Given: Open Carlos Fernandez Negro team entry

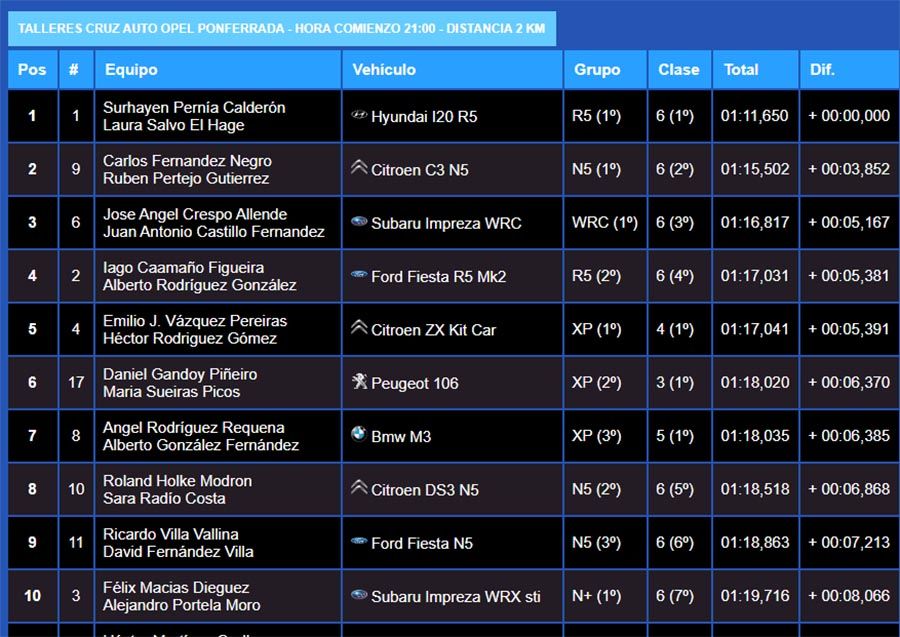Looking at the screenshot, I should (x=187, y=161).
